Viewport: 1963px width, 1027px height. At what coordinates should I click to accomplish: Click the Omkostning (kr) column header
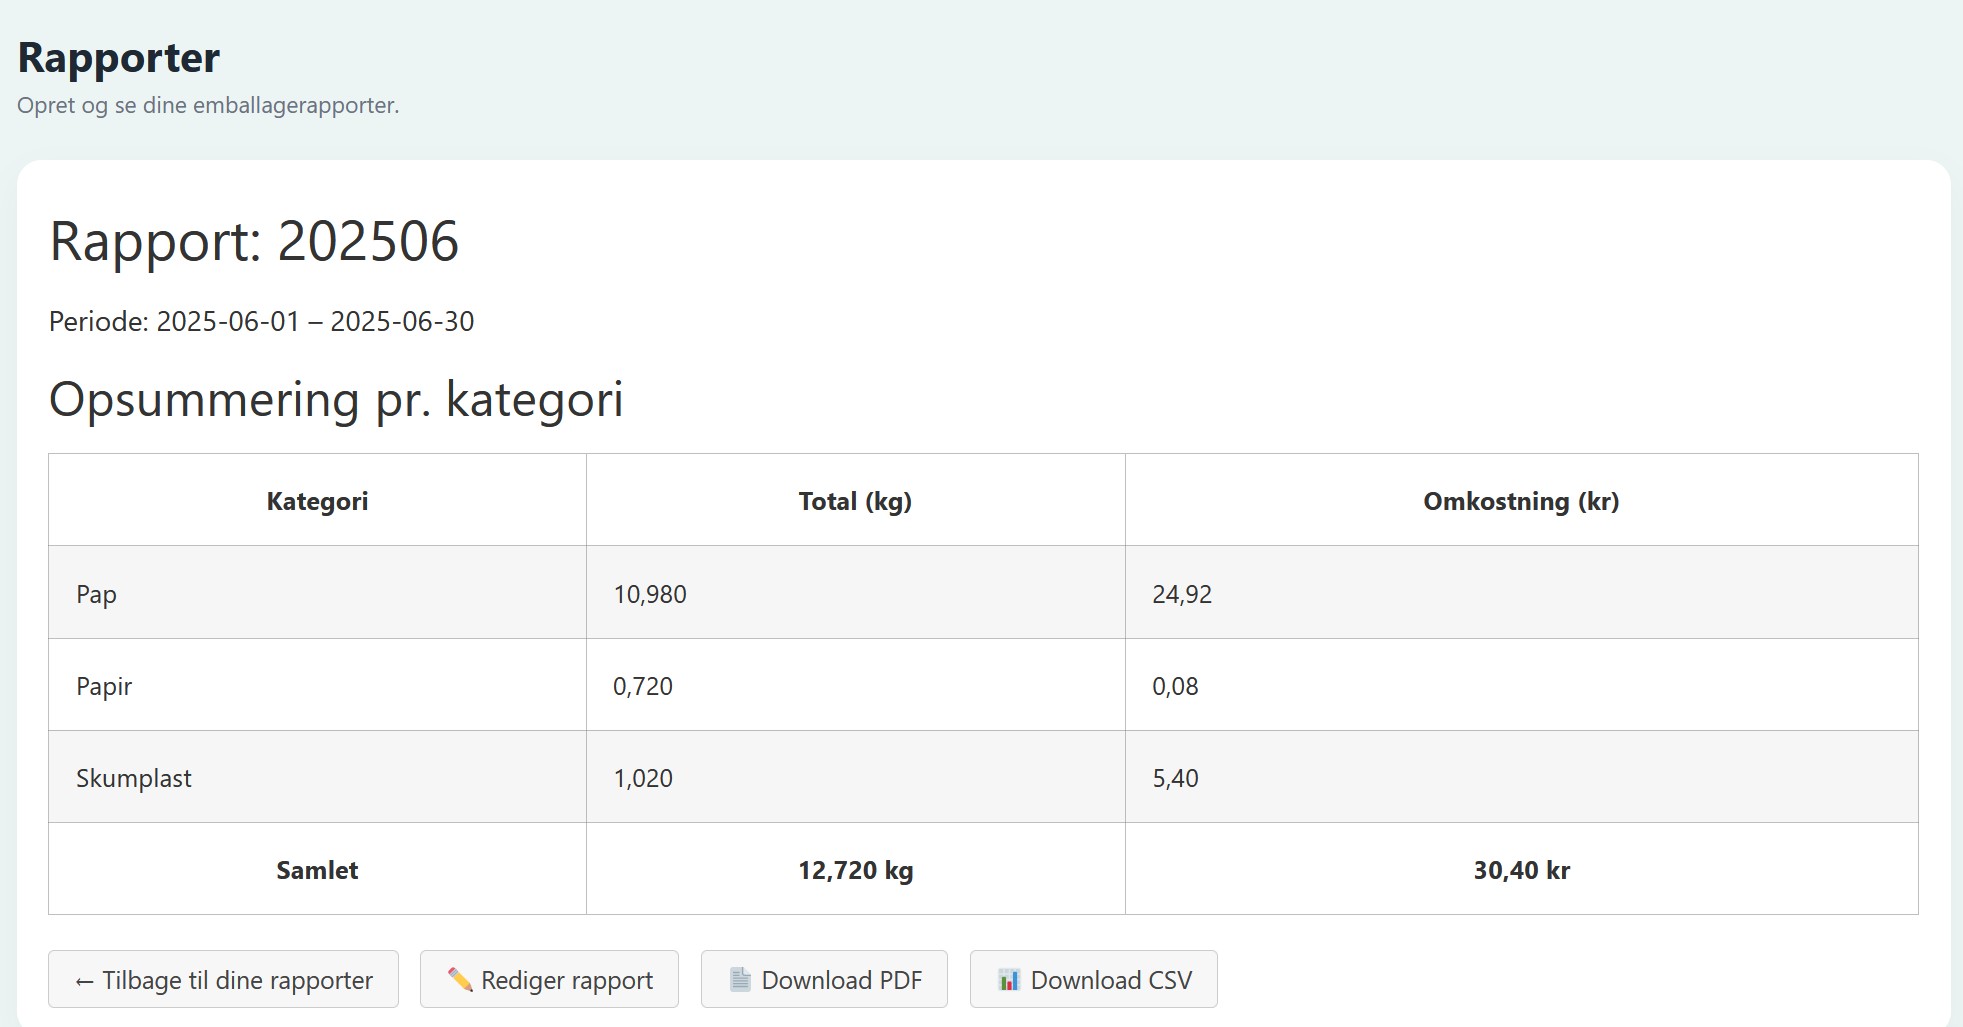(x=1520, y=501)
